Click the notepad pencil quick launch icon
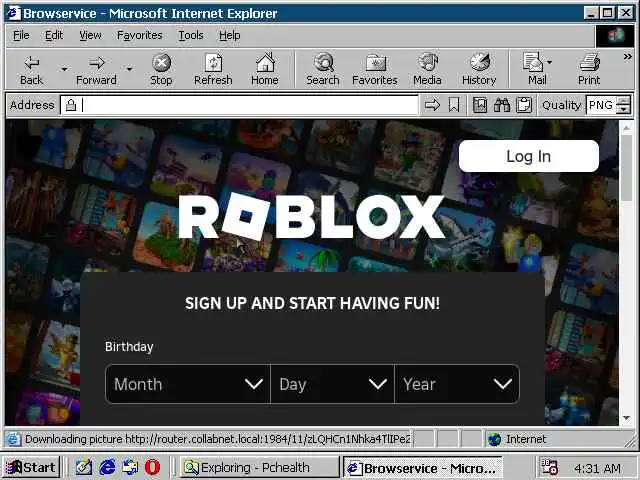The height and width of the screenshot is (480, 640). pos(84,467)
